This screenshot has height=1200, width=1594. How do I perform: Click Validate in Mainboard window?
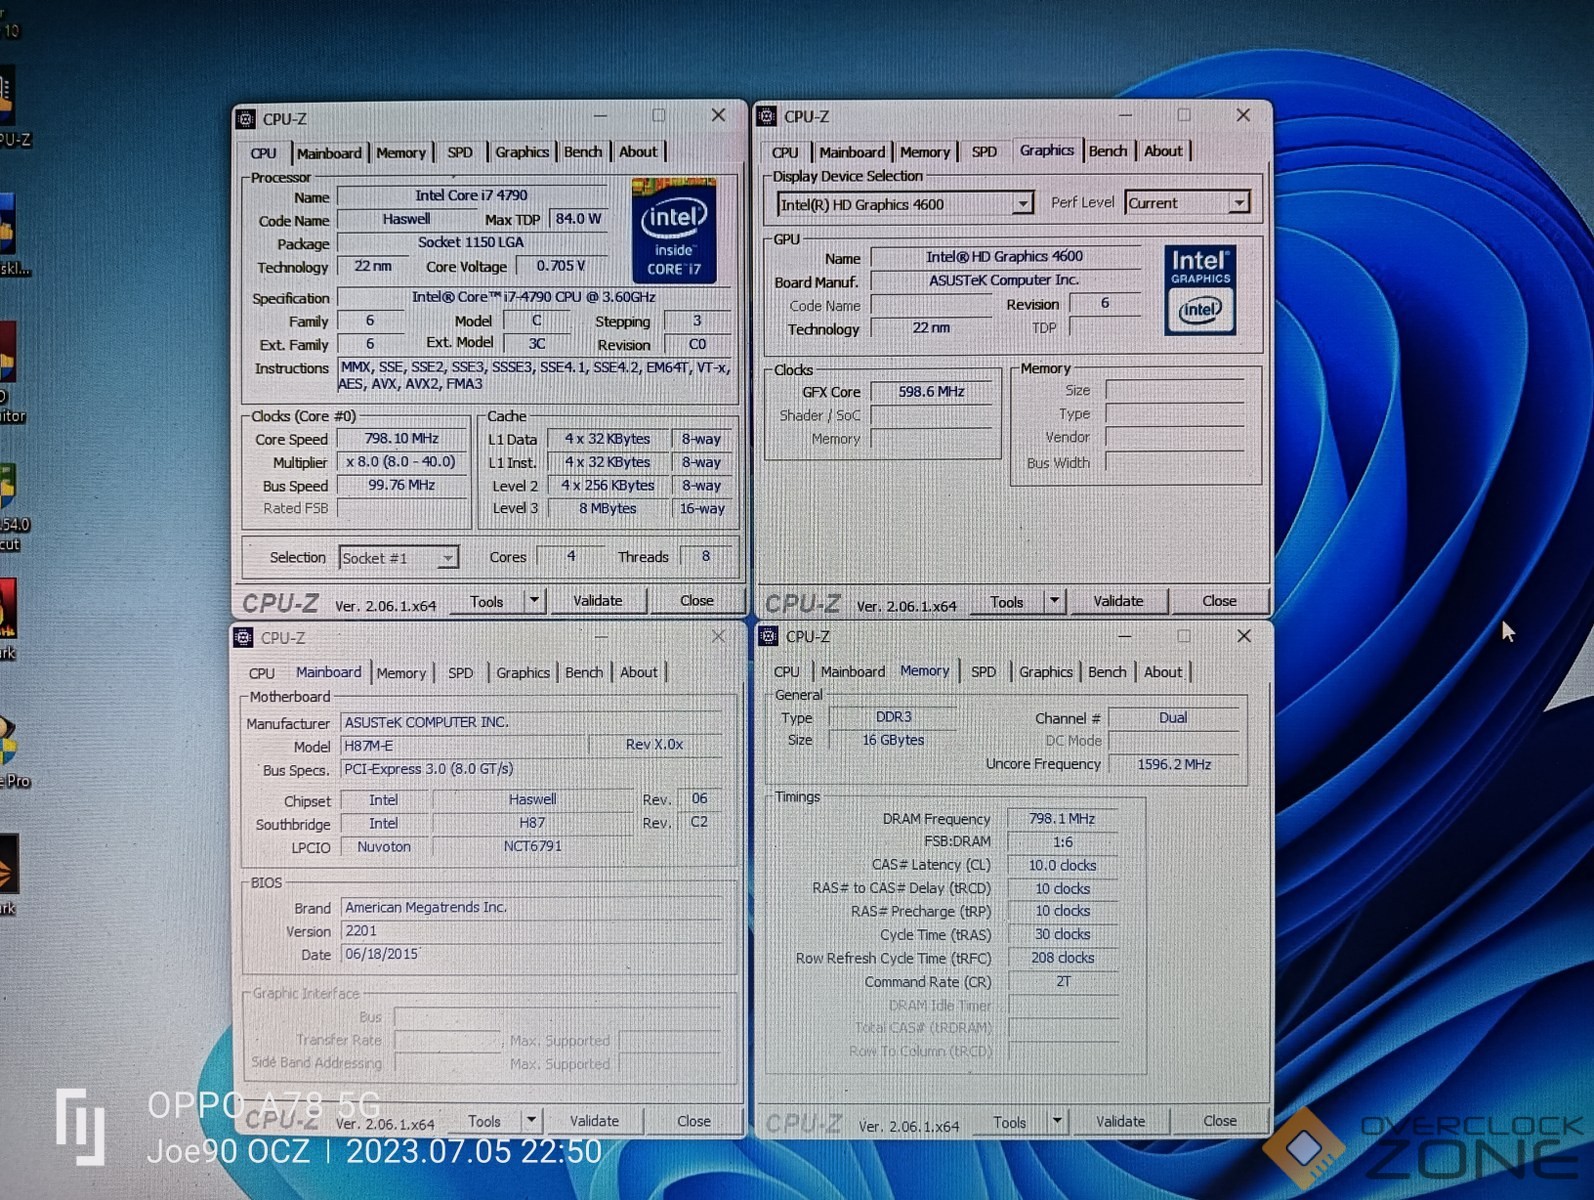coord(594,1121)
